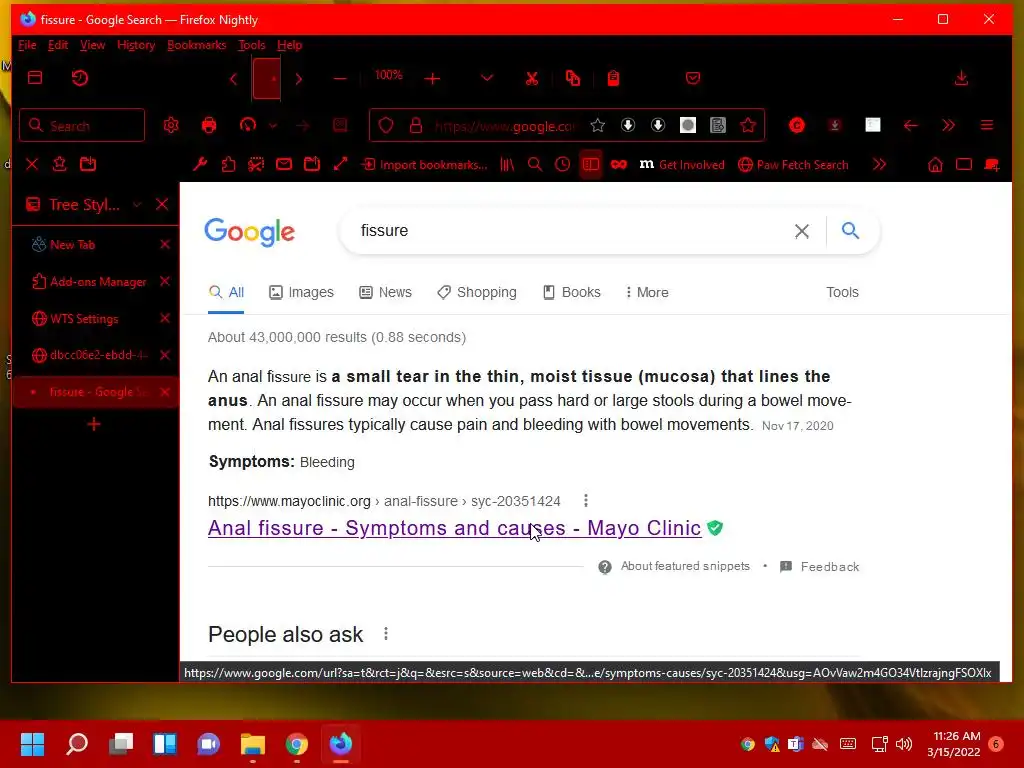Close the WTS Settings tab

pyautogui.click(x=165, y=318)
